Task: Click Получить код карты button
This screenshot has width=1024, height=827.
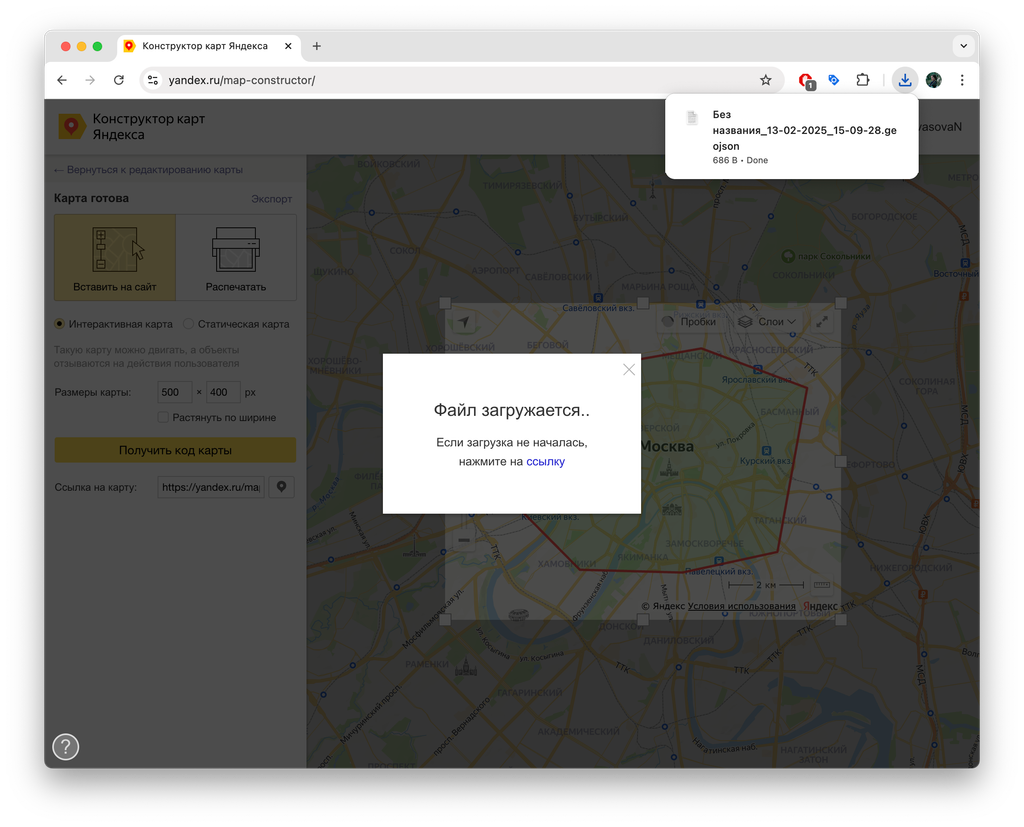Action: click(x=175, y=450)
